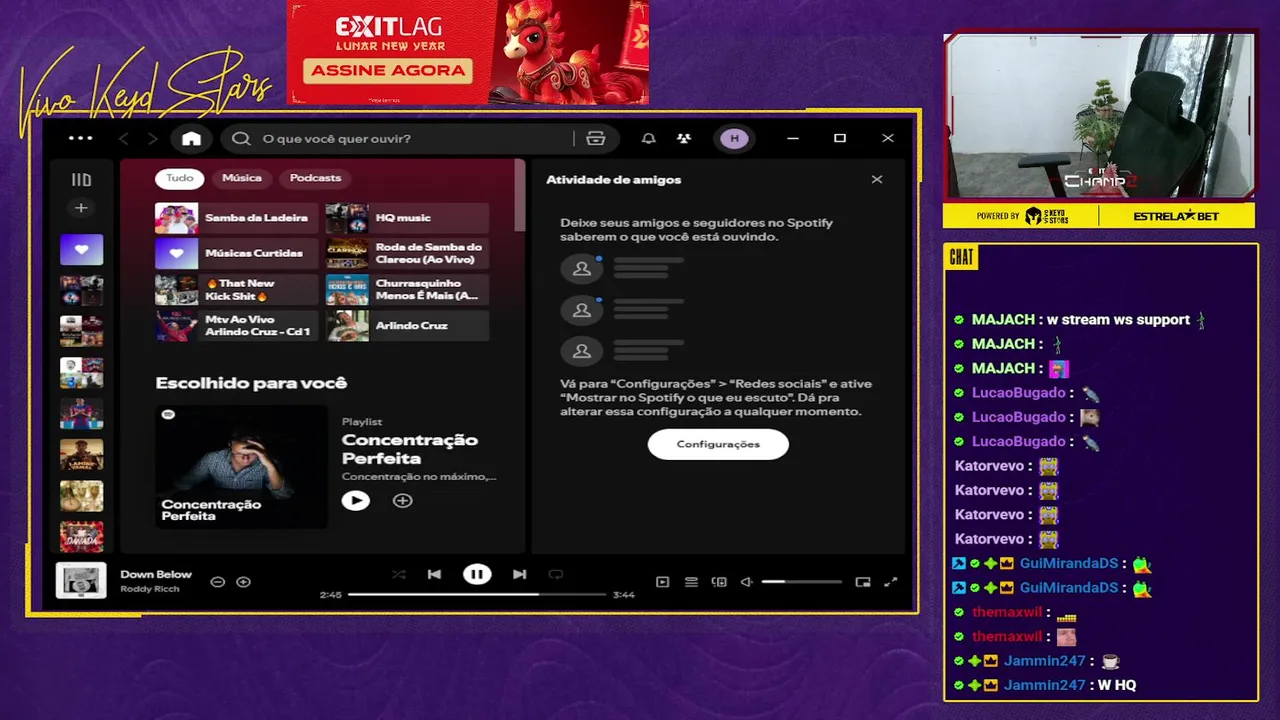This screenshot has width=1280, height=720.
Task: Open the queue icon
Action: coord(691,582)
